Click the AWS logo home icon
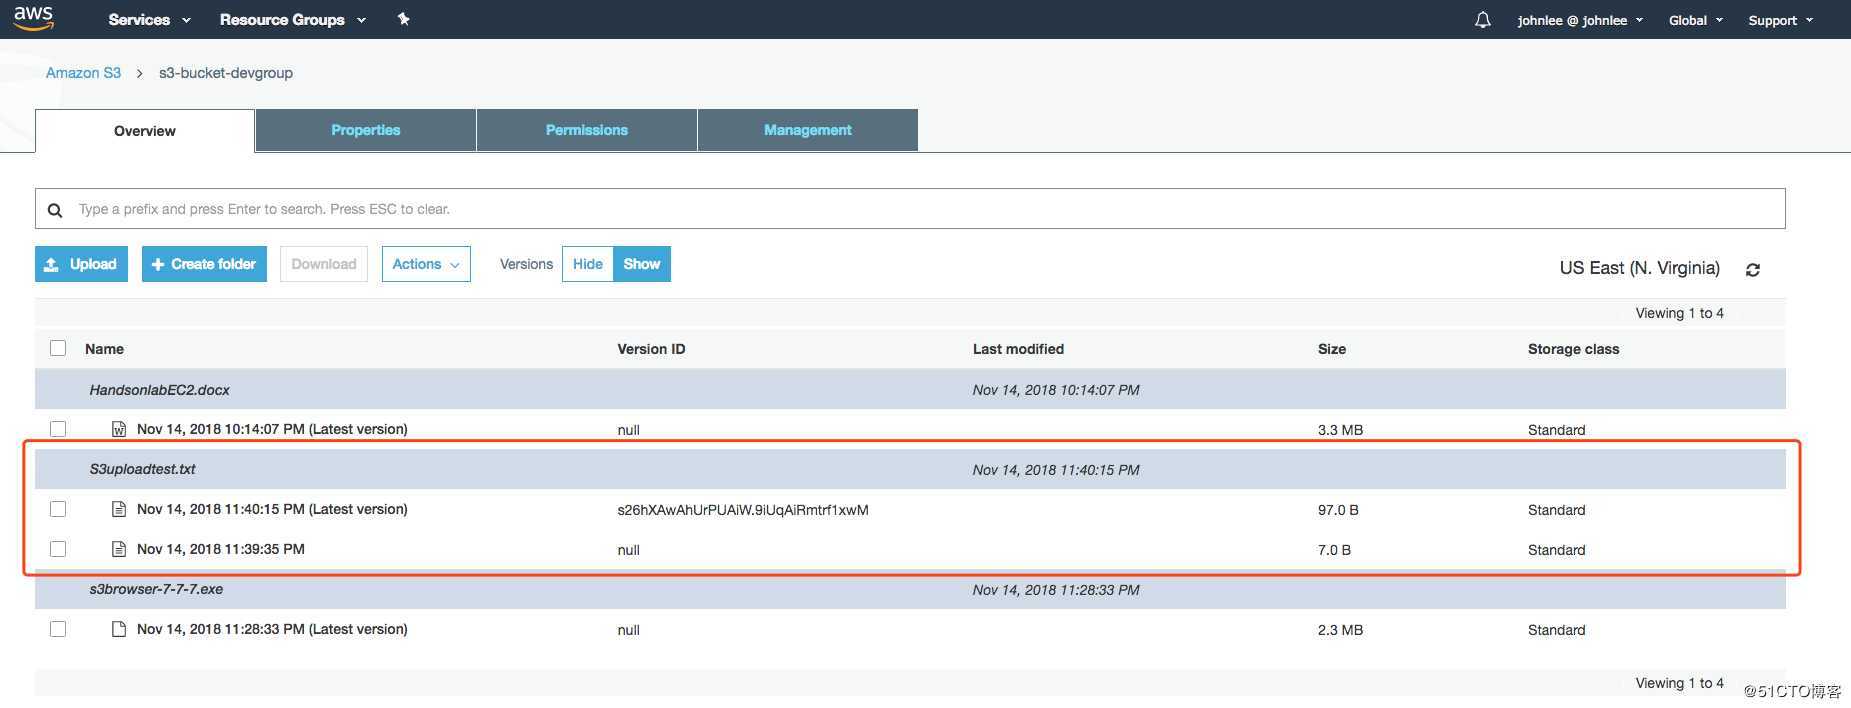The height and width of the screenshot is (708, 1851). tap(33, 18)
